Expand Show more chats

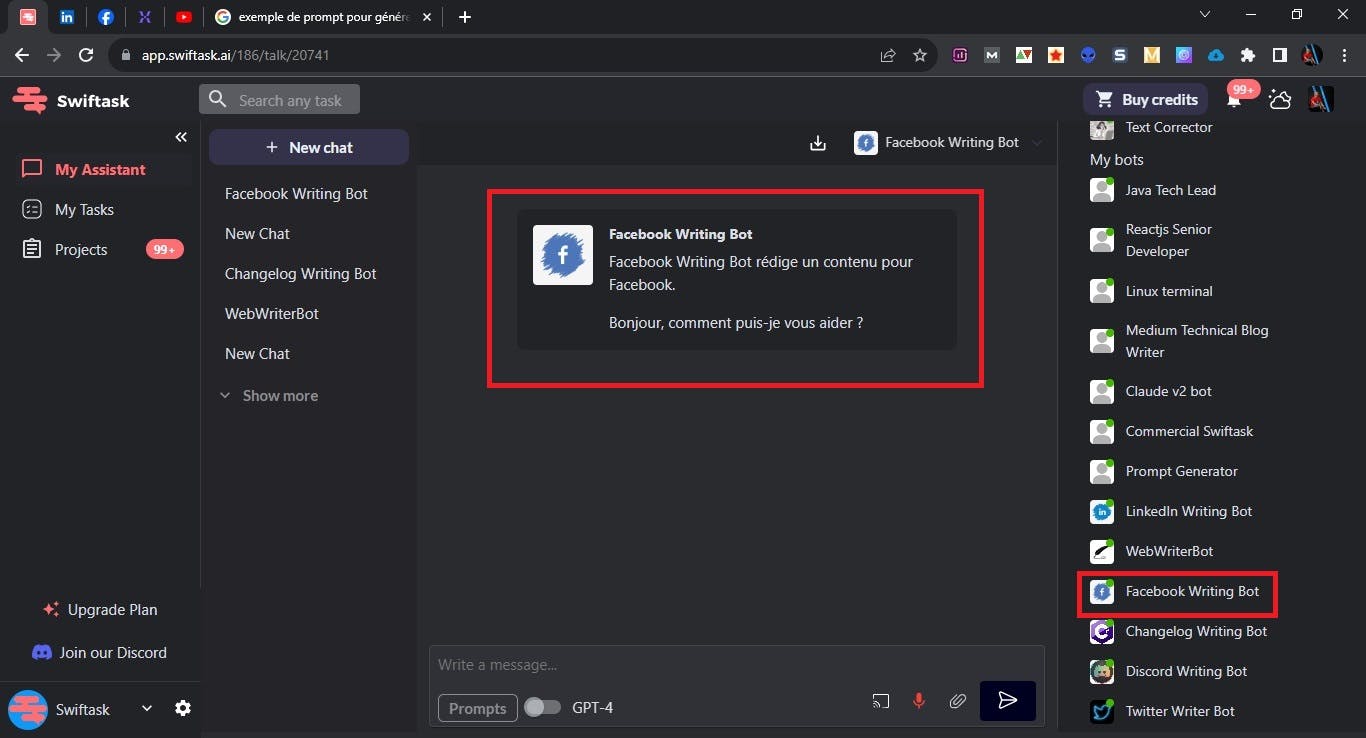coord(268,396)
